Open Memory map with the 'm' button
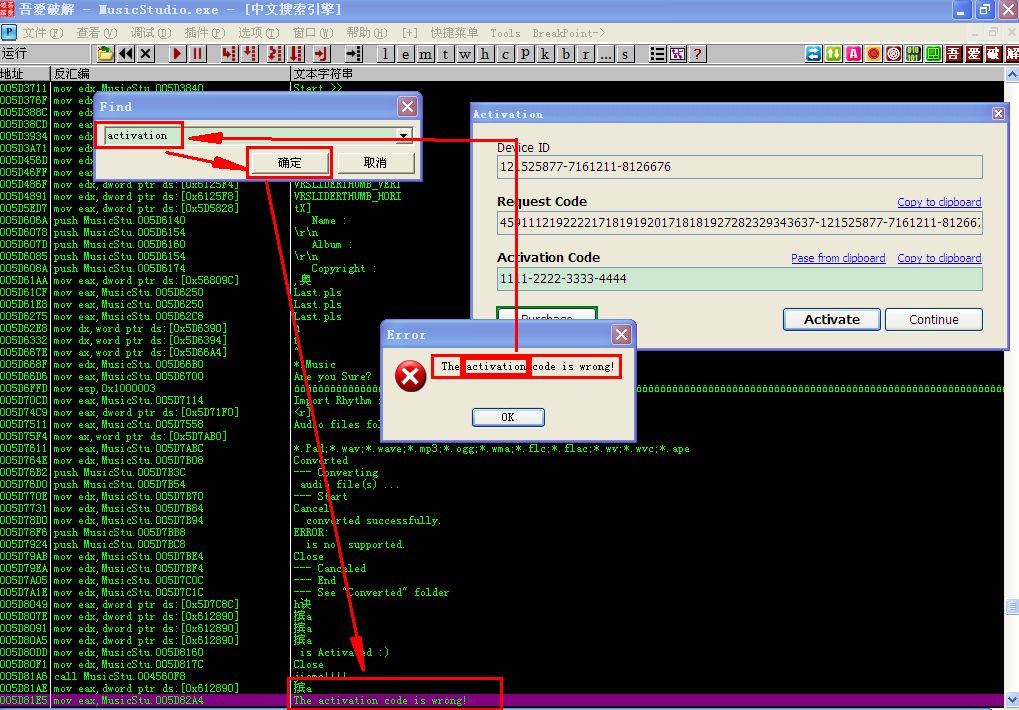The image size is (1019, 710). click(x=426, y=54)
